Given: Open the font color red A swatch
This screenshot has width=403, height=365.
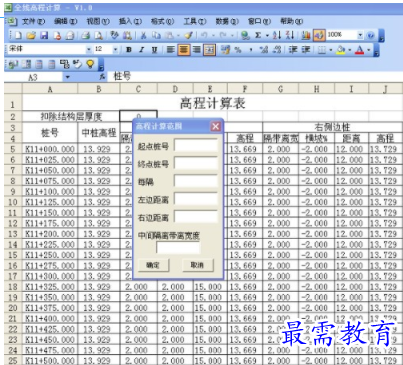Looking at the screenshot, I should pyautogui.click(x=359, y=50).
